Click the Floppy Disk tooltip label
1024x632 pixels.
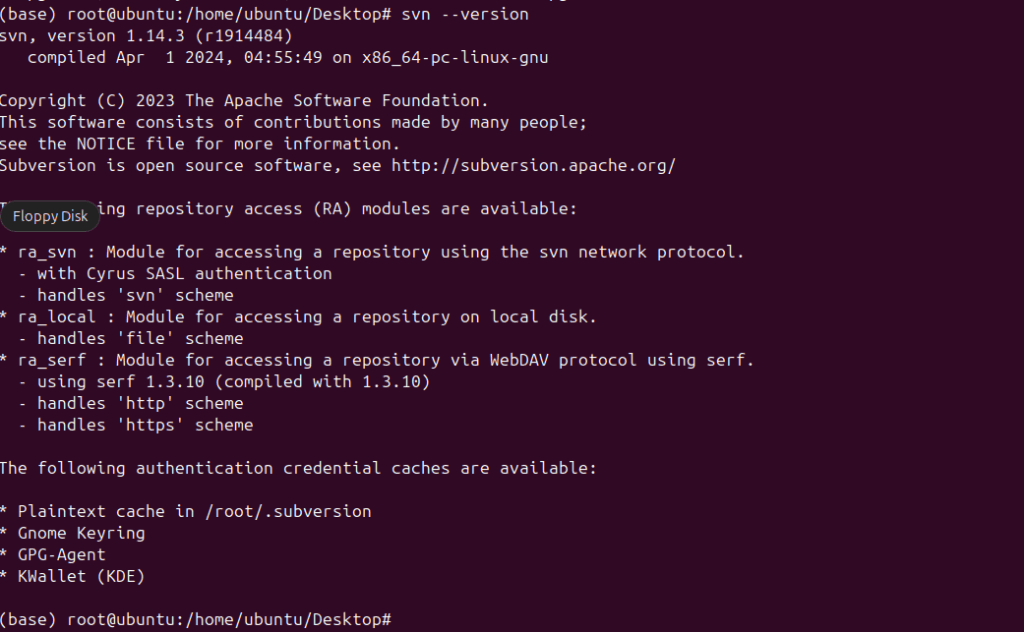(50, 216)
